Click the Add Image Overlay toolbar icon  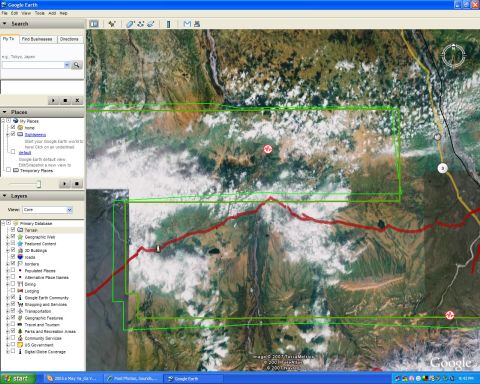click(151, 24)
